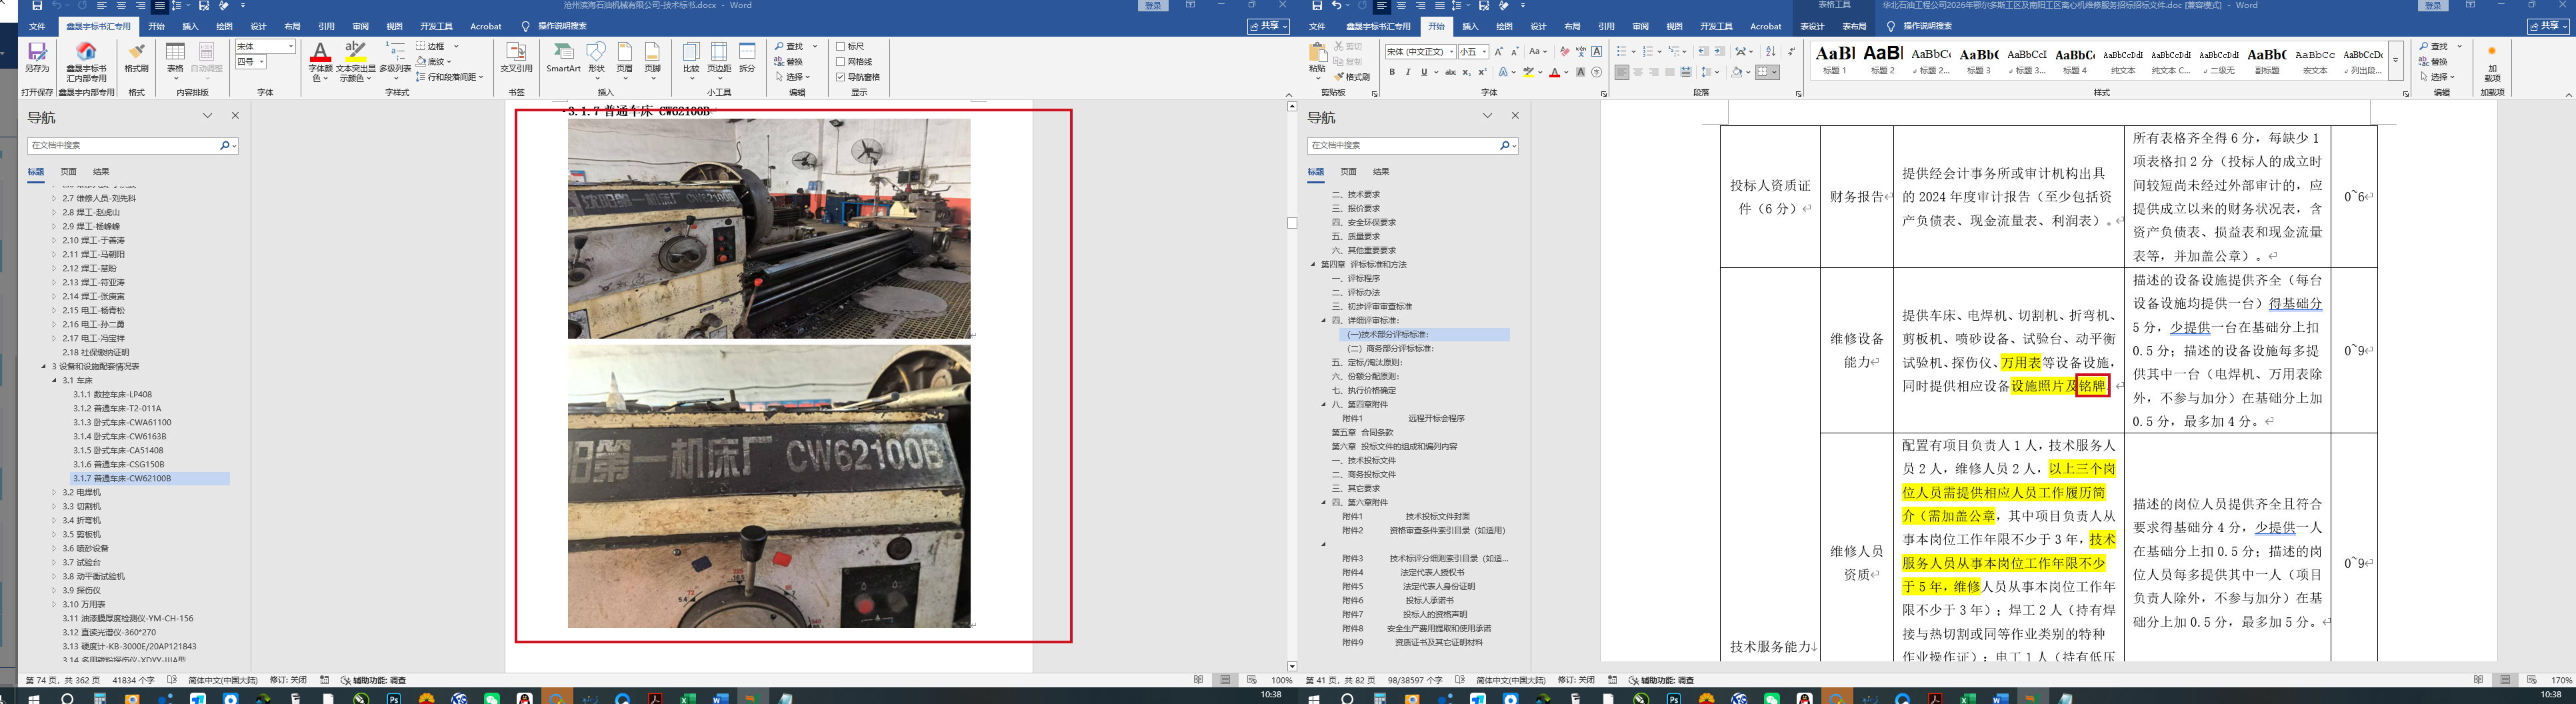The image size is (2576, 704).
Task: Enable 网格线 checkbox in left window
Action: point(841,61)
